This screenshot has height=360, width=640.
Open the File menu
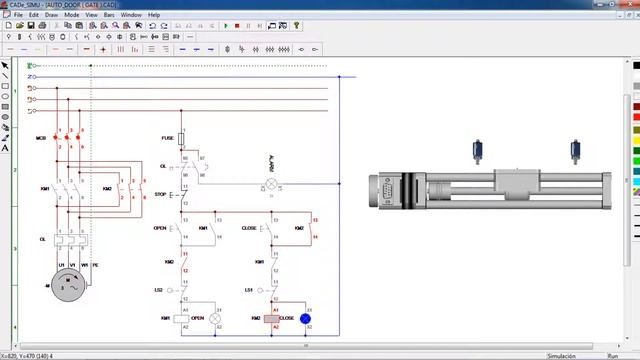(x=18, y=15)
